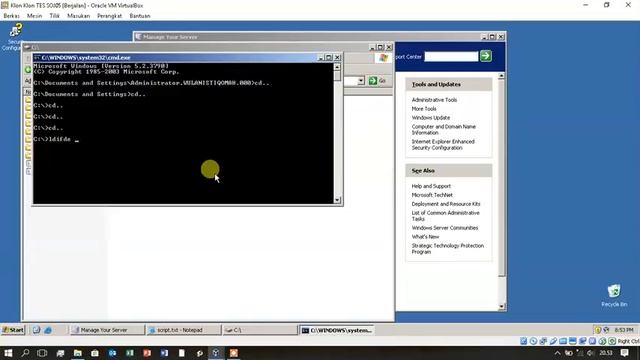The image size is (640, 360).
Task: Click the VirtualBox USB status icon
Action: (553, 341)
